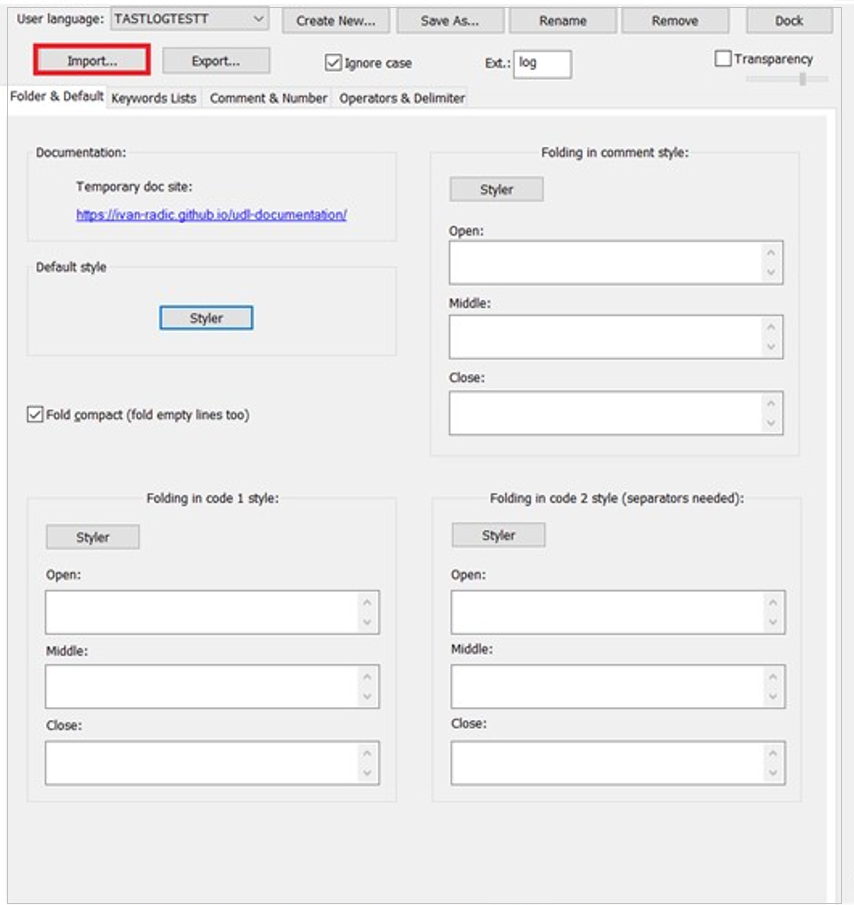Switch to the Keywords Lists tab

154,98
